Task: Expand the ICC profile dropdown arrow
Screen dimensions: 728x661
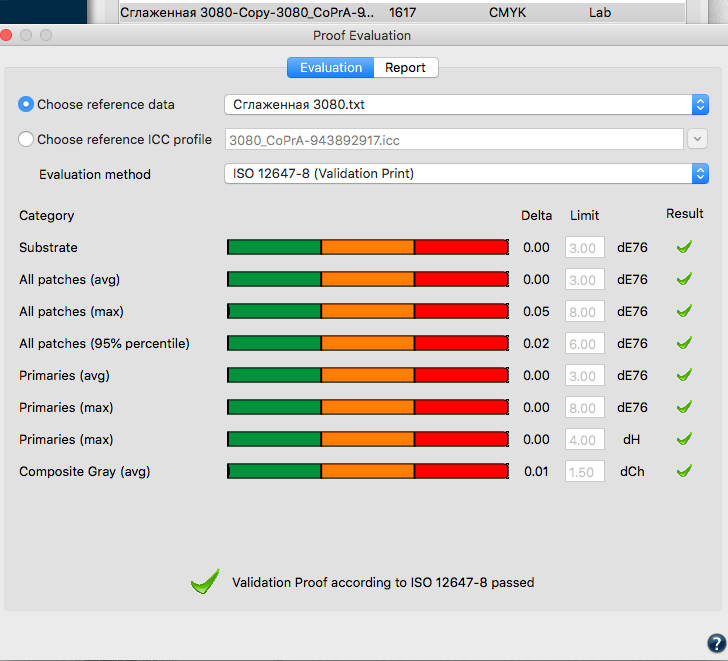Action: pyautogui.click(x=697, y=139)
